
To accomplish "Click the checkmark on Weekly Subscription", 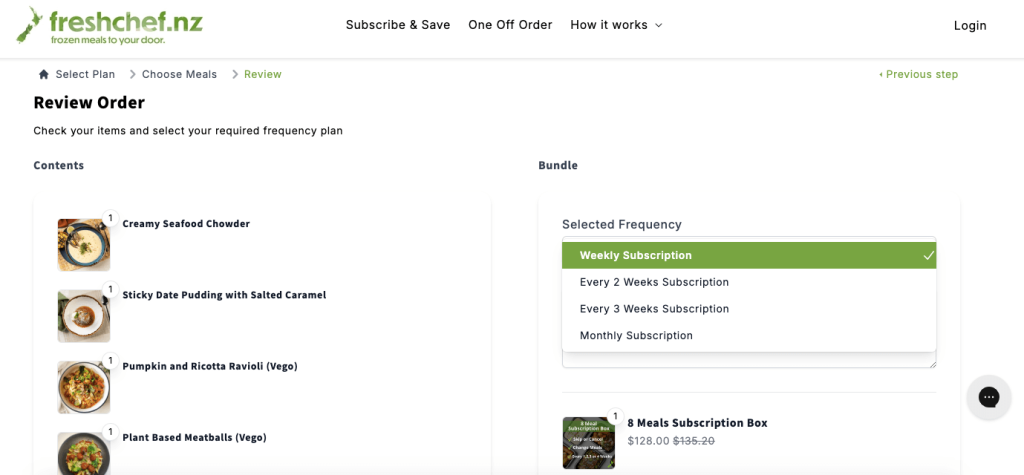I will 929,255.
